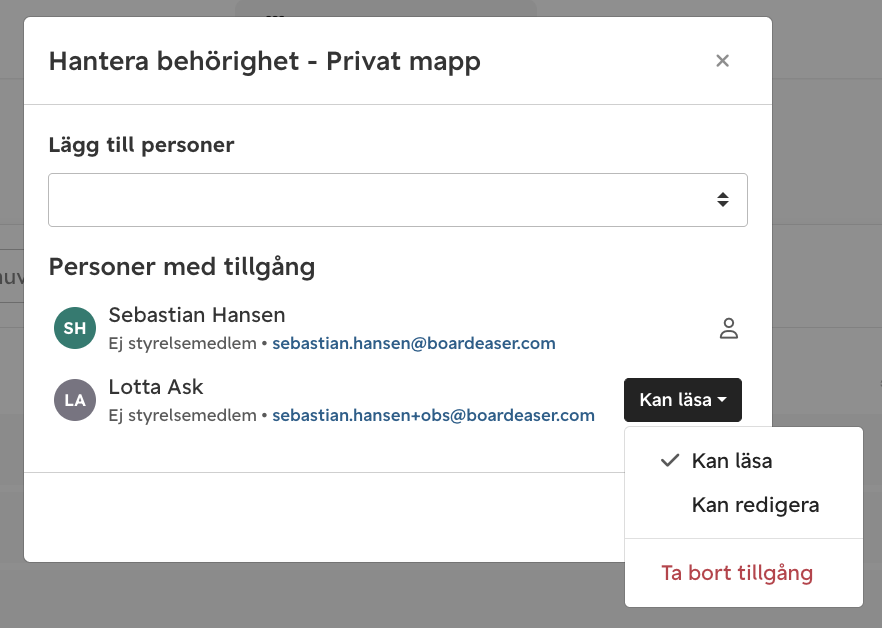Select Ta bort tillgång to remove access
Screen dimensions: 882x628
click(x=744, y=573)
